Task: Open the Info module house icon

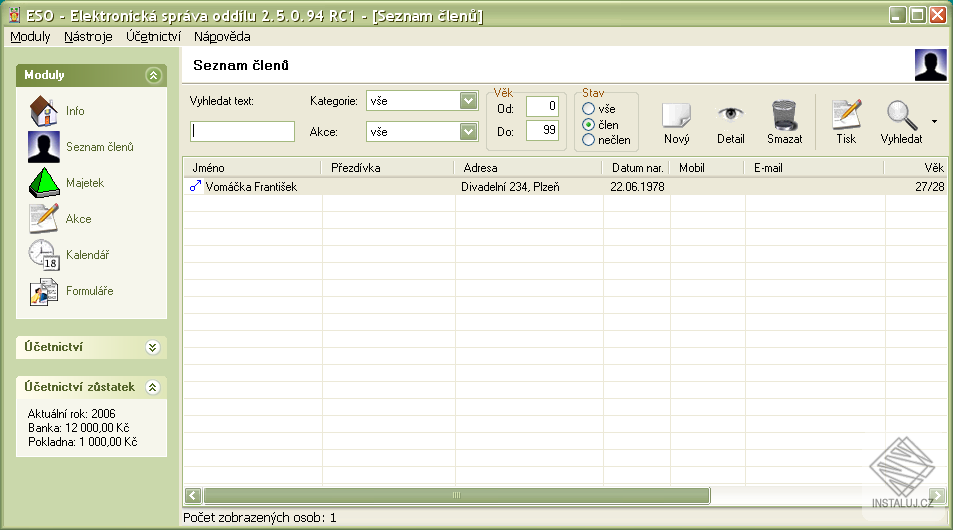Action: pyautogui.click(x=43, y=110)
